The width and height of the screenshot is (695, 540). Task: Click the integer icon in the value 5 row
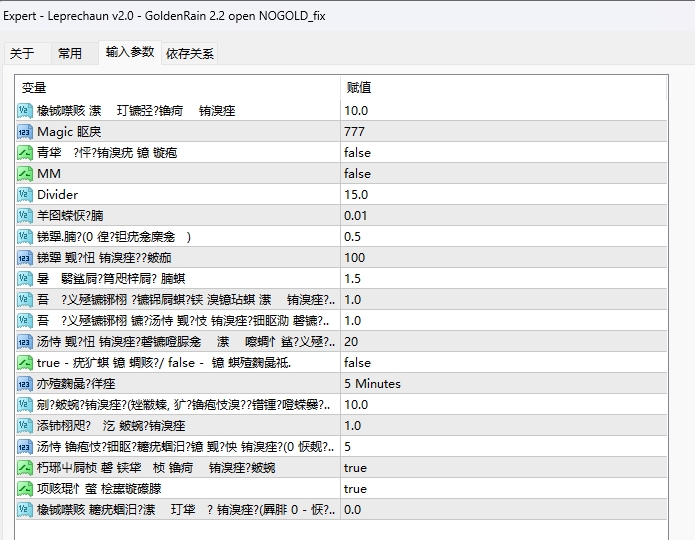click(x=25, y=446)
